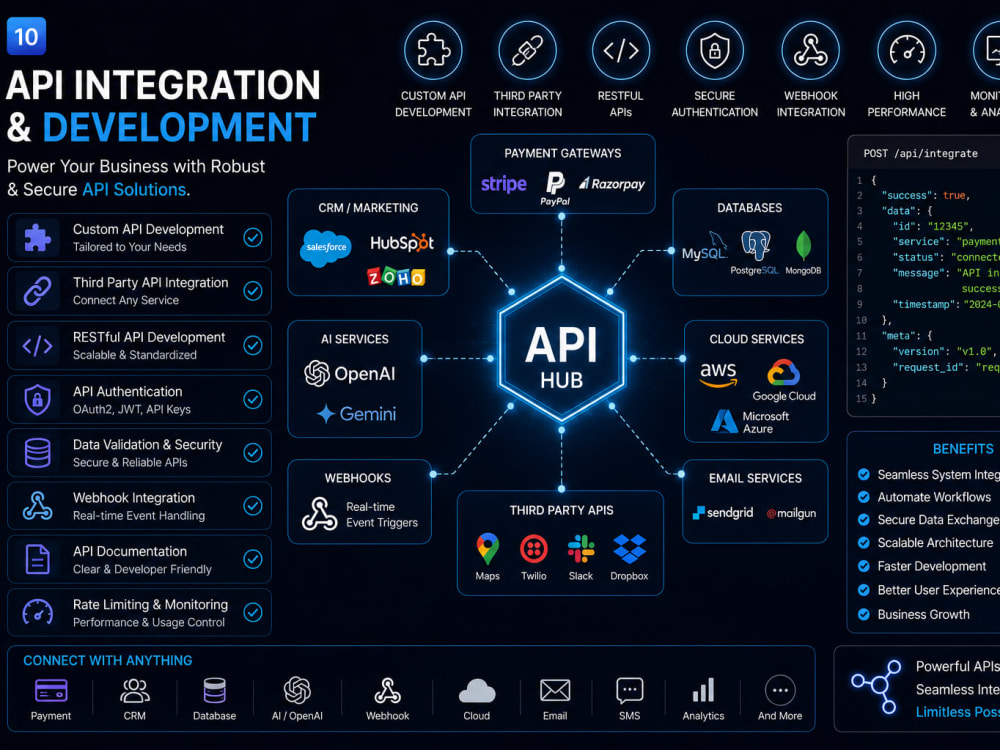
Task: Click the POST /api/integrate code header
Action: point(920,153)
